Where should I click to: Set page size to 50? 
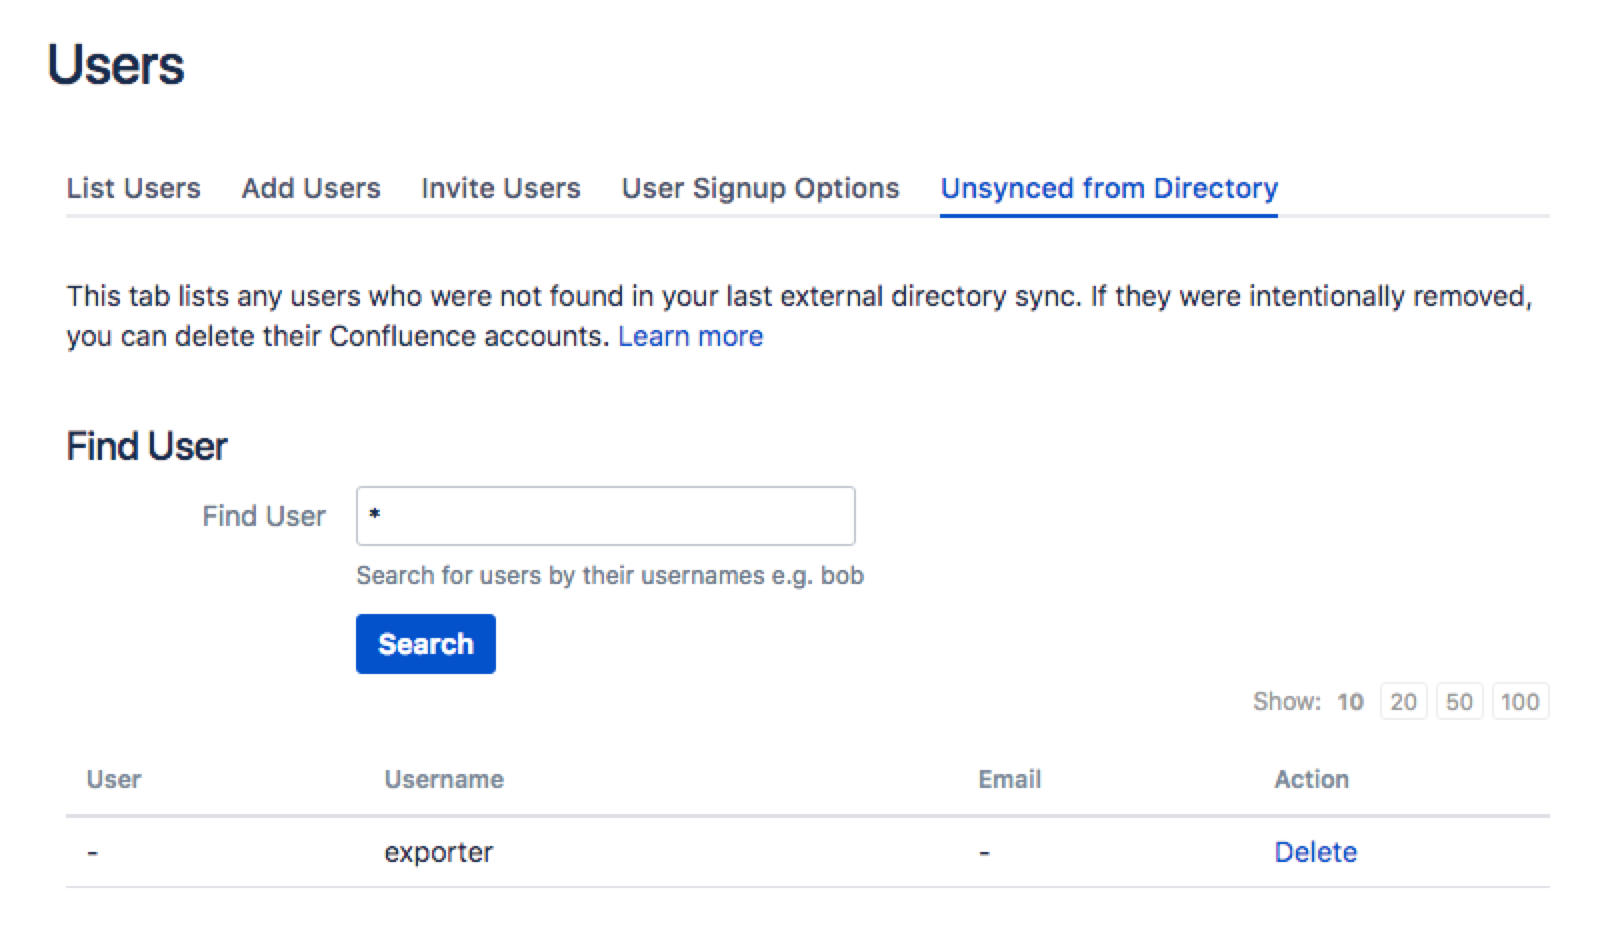pyautogui.click(x=1459, y=702)
